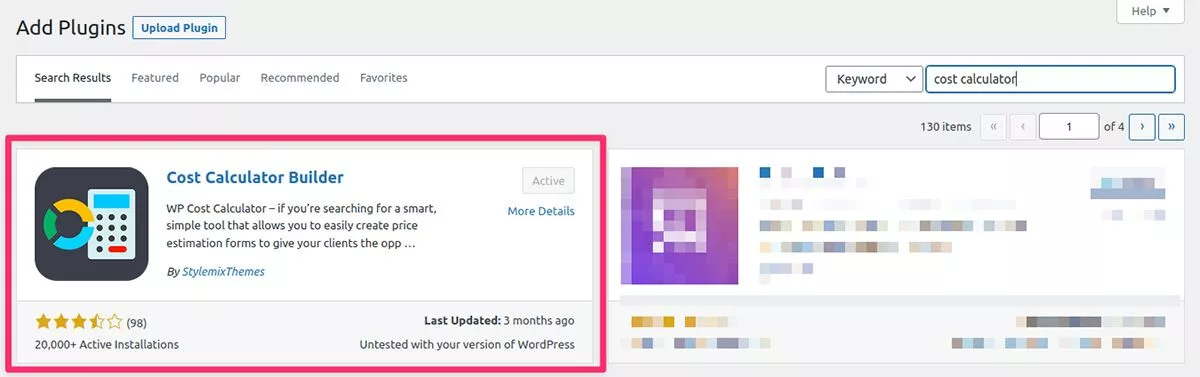Click the disabled previous page arrow
Image resolution: width=1200 pixels, height=377 pixels.
pyautogui.click(x=1023, y=127)
